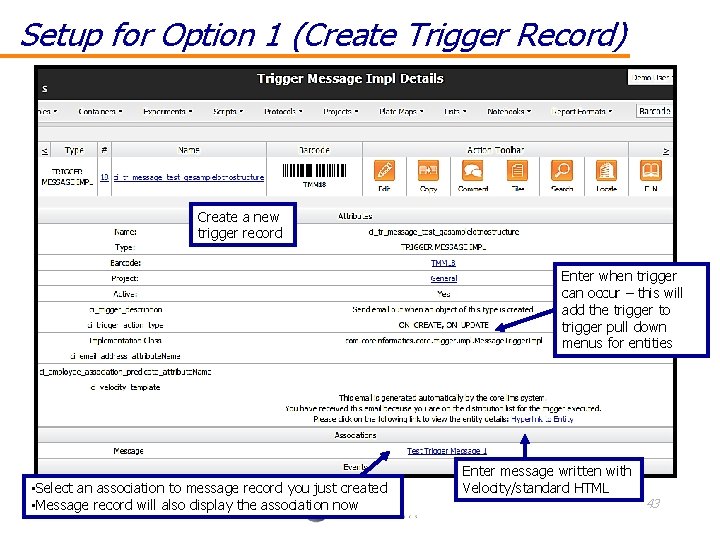
Task: Expand the Protocols menu
Action: click(x=283, y=112)
